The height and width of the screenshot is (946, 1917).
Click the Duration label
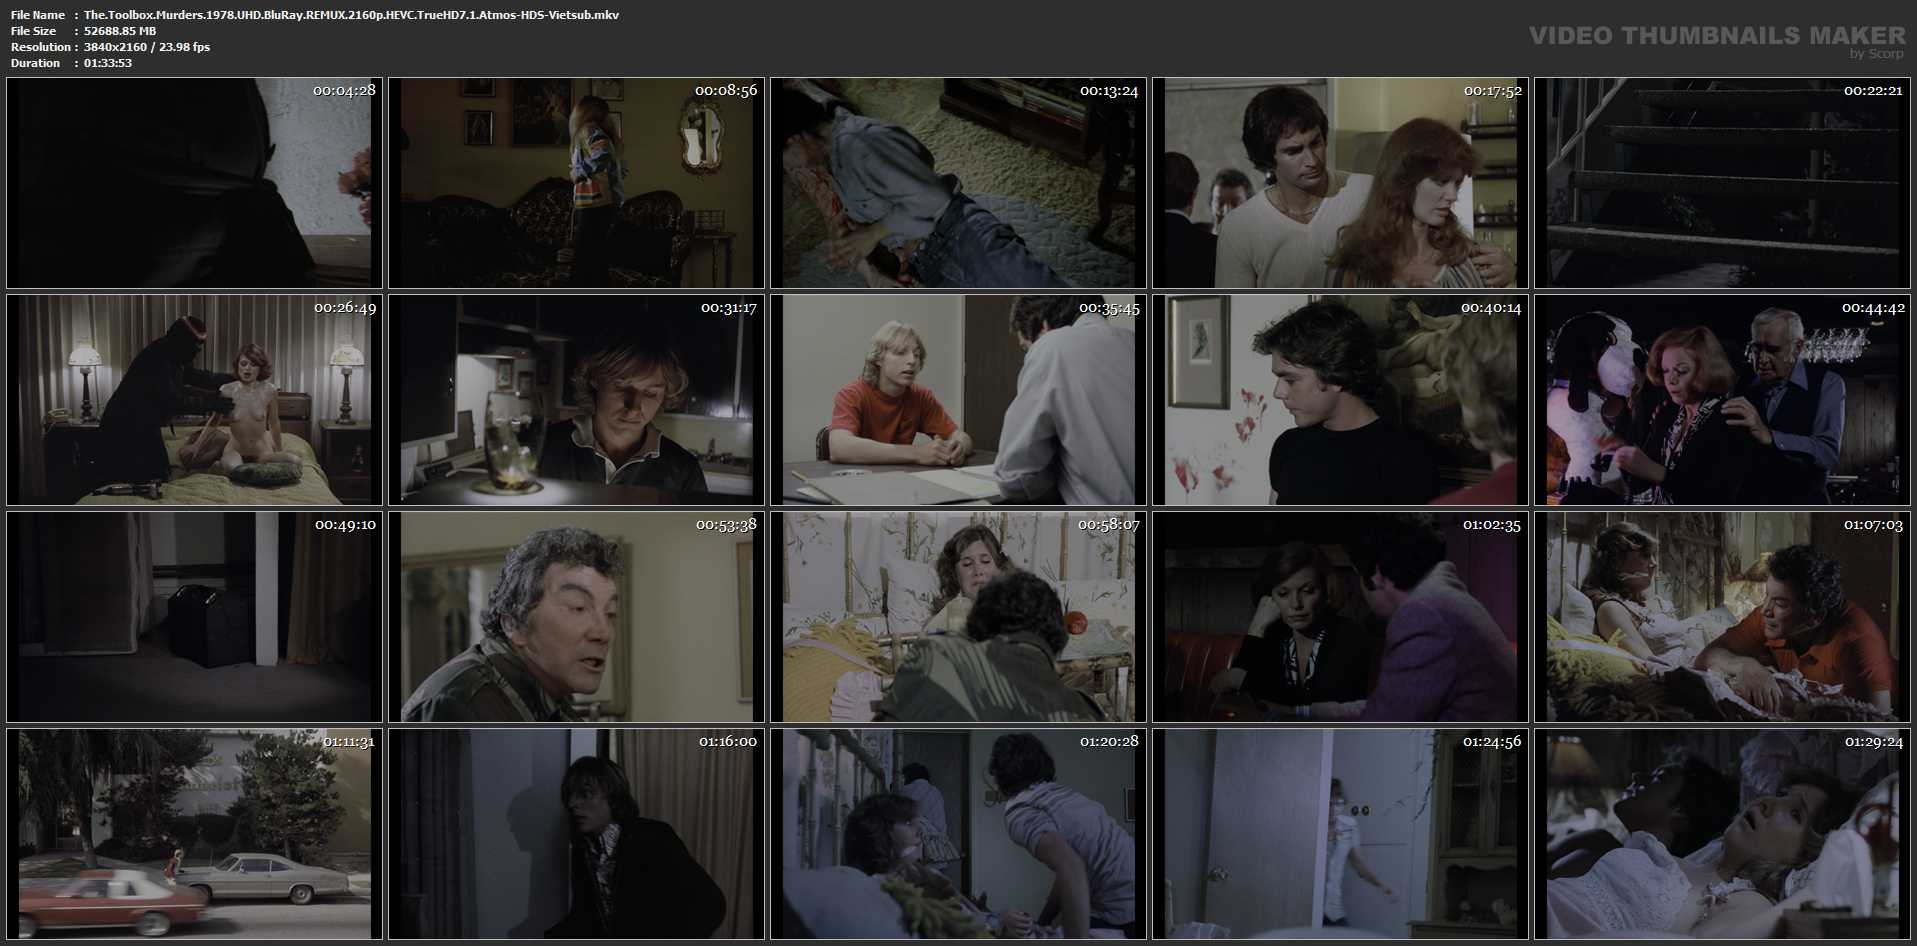[x=36, y=63]
